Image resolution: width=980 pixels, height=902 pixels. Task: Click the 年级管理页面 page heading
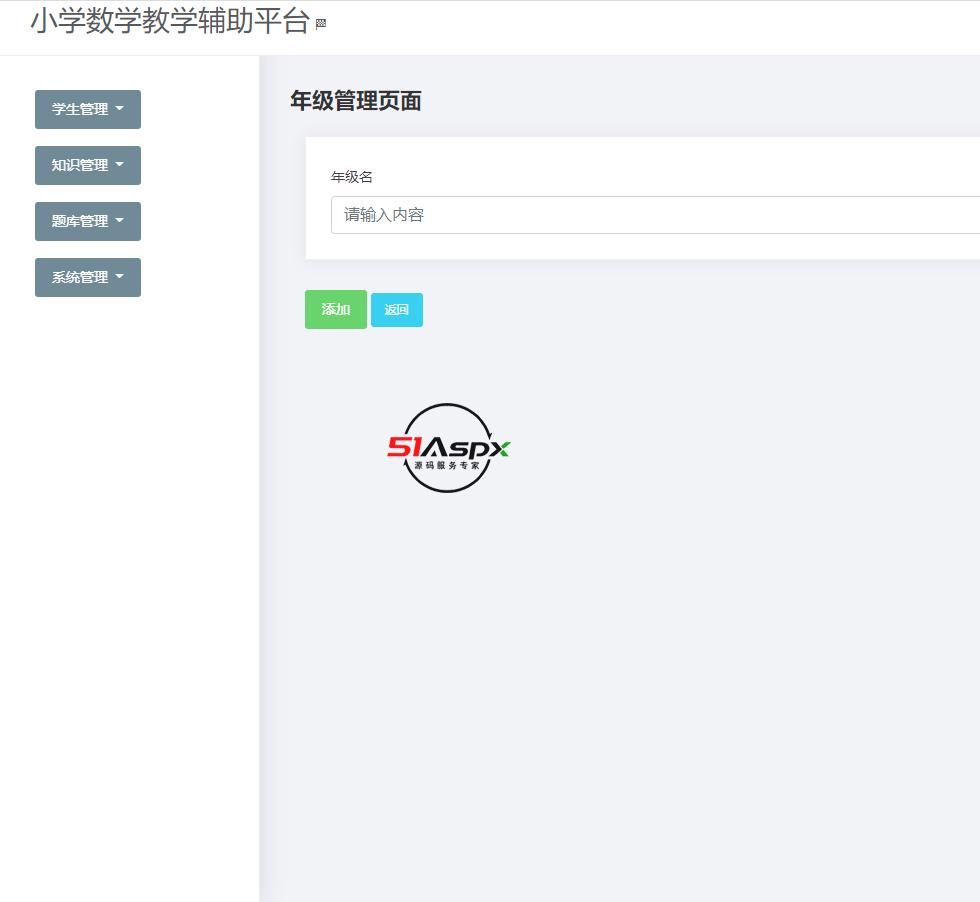(x=354, y=101)
